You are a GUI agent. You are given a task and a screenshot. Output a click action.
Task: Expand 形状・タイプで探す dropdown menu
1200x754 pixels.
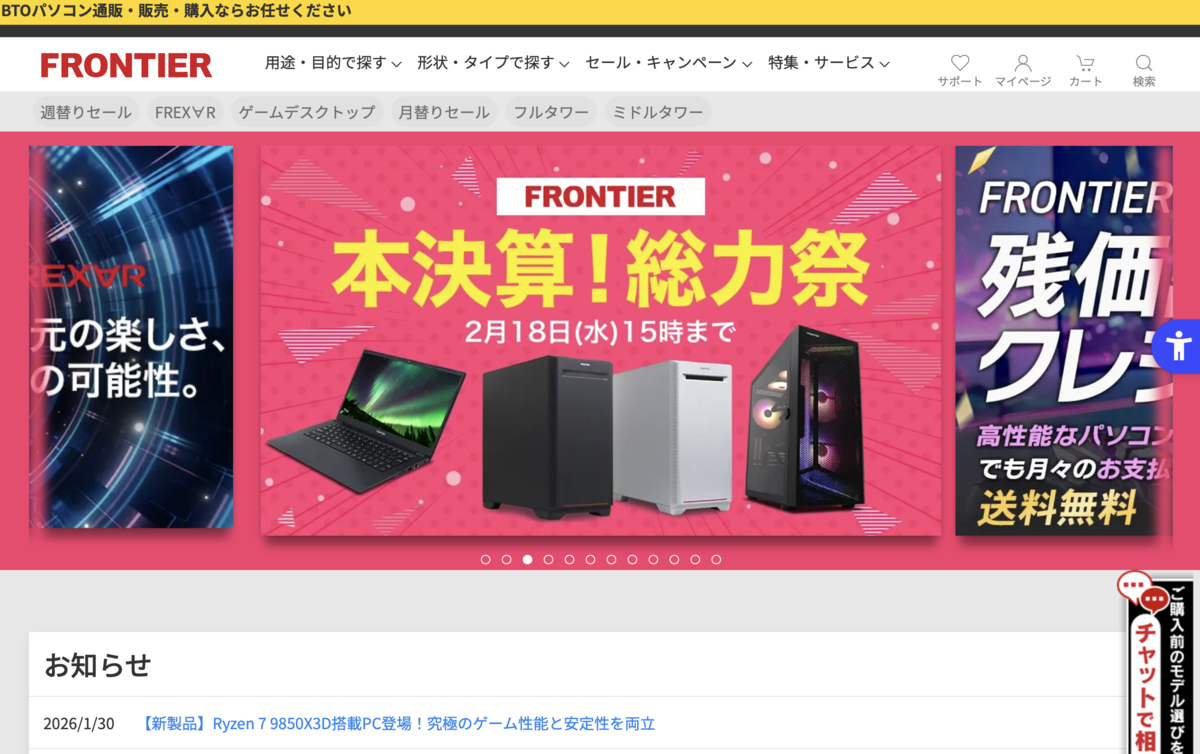tap(493, 63)
